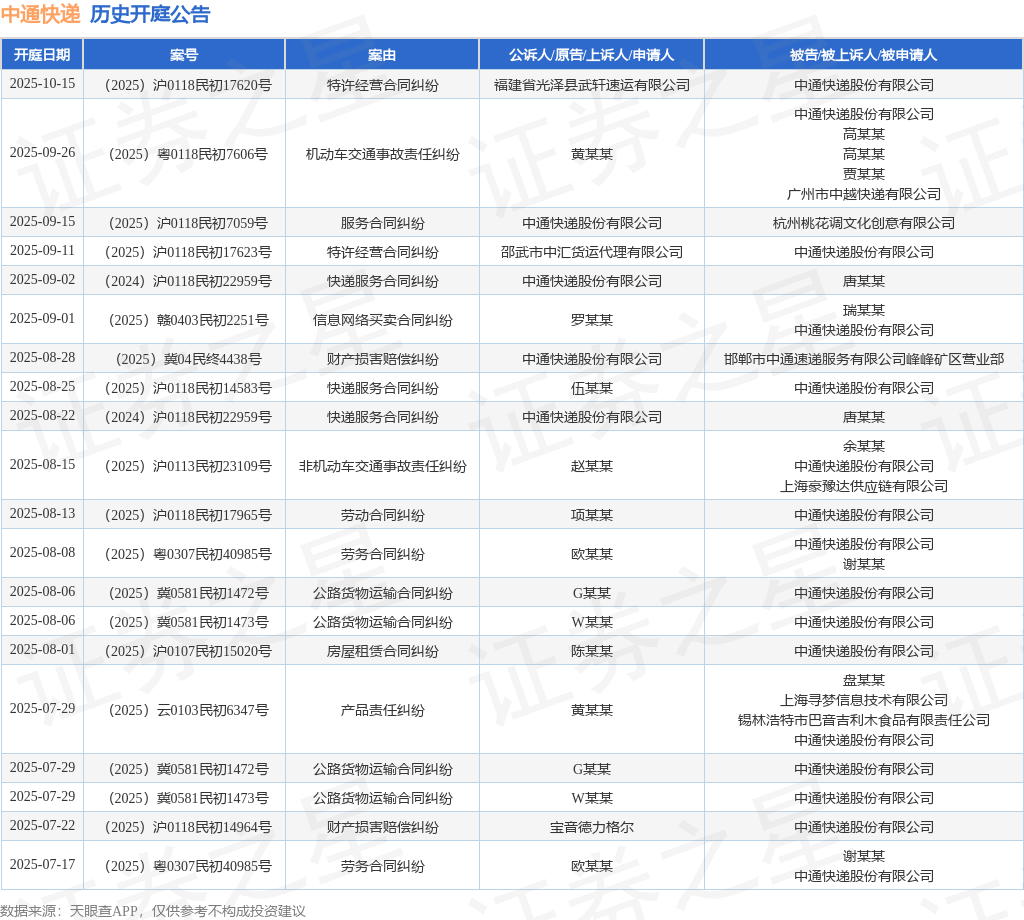Click the 被告/被上诉人/被申请人 column header
1024x920 pixels.
coord(863,55)
